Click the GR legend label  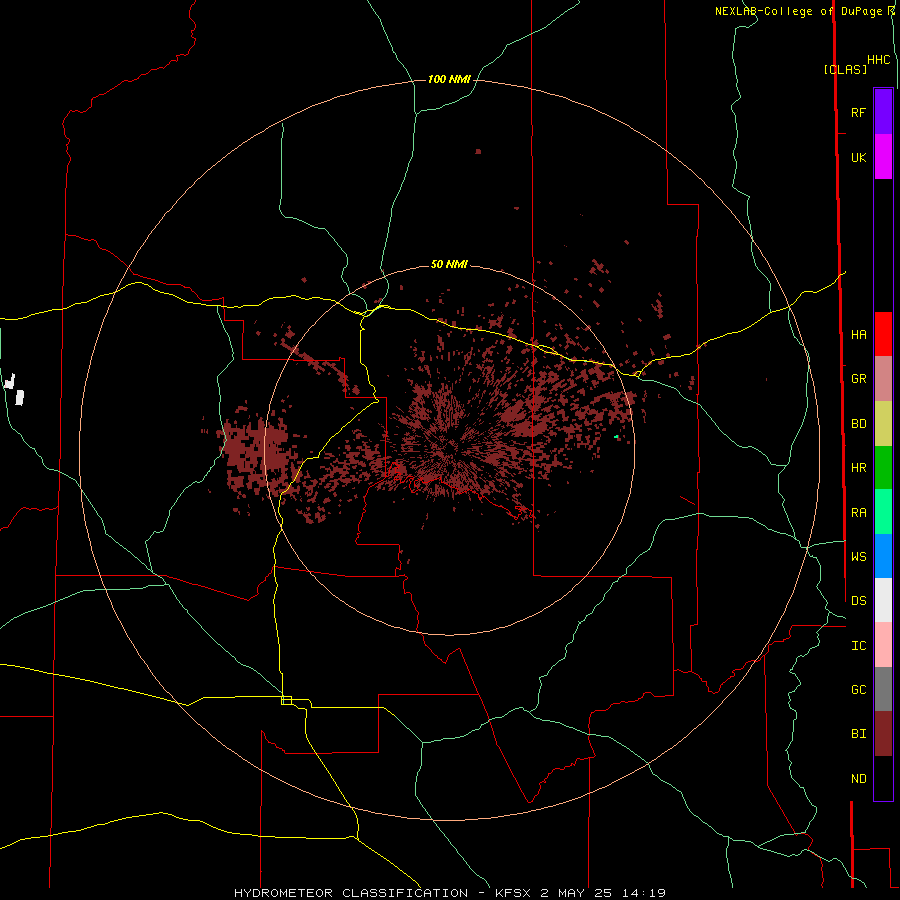tap(858, 379)
